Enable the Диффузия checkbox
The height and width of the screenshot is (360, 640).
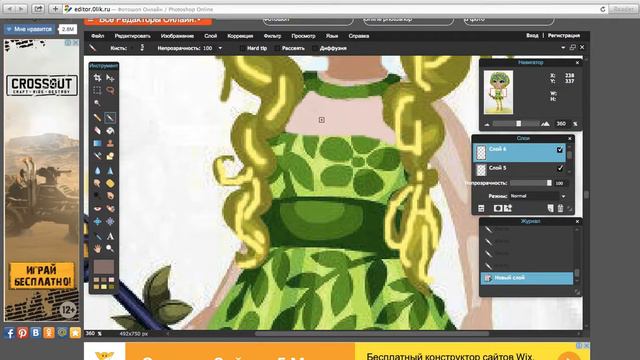pos(315,48)
